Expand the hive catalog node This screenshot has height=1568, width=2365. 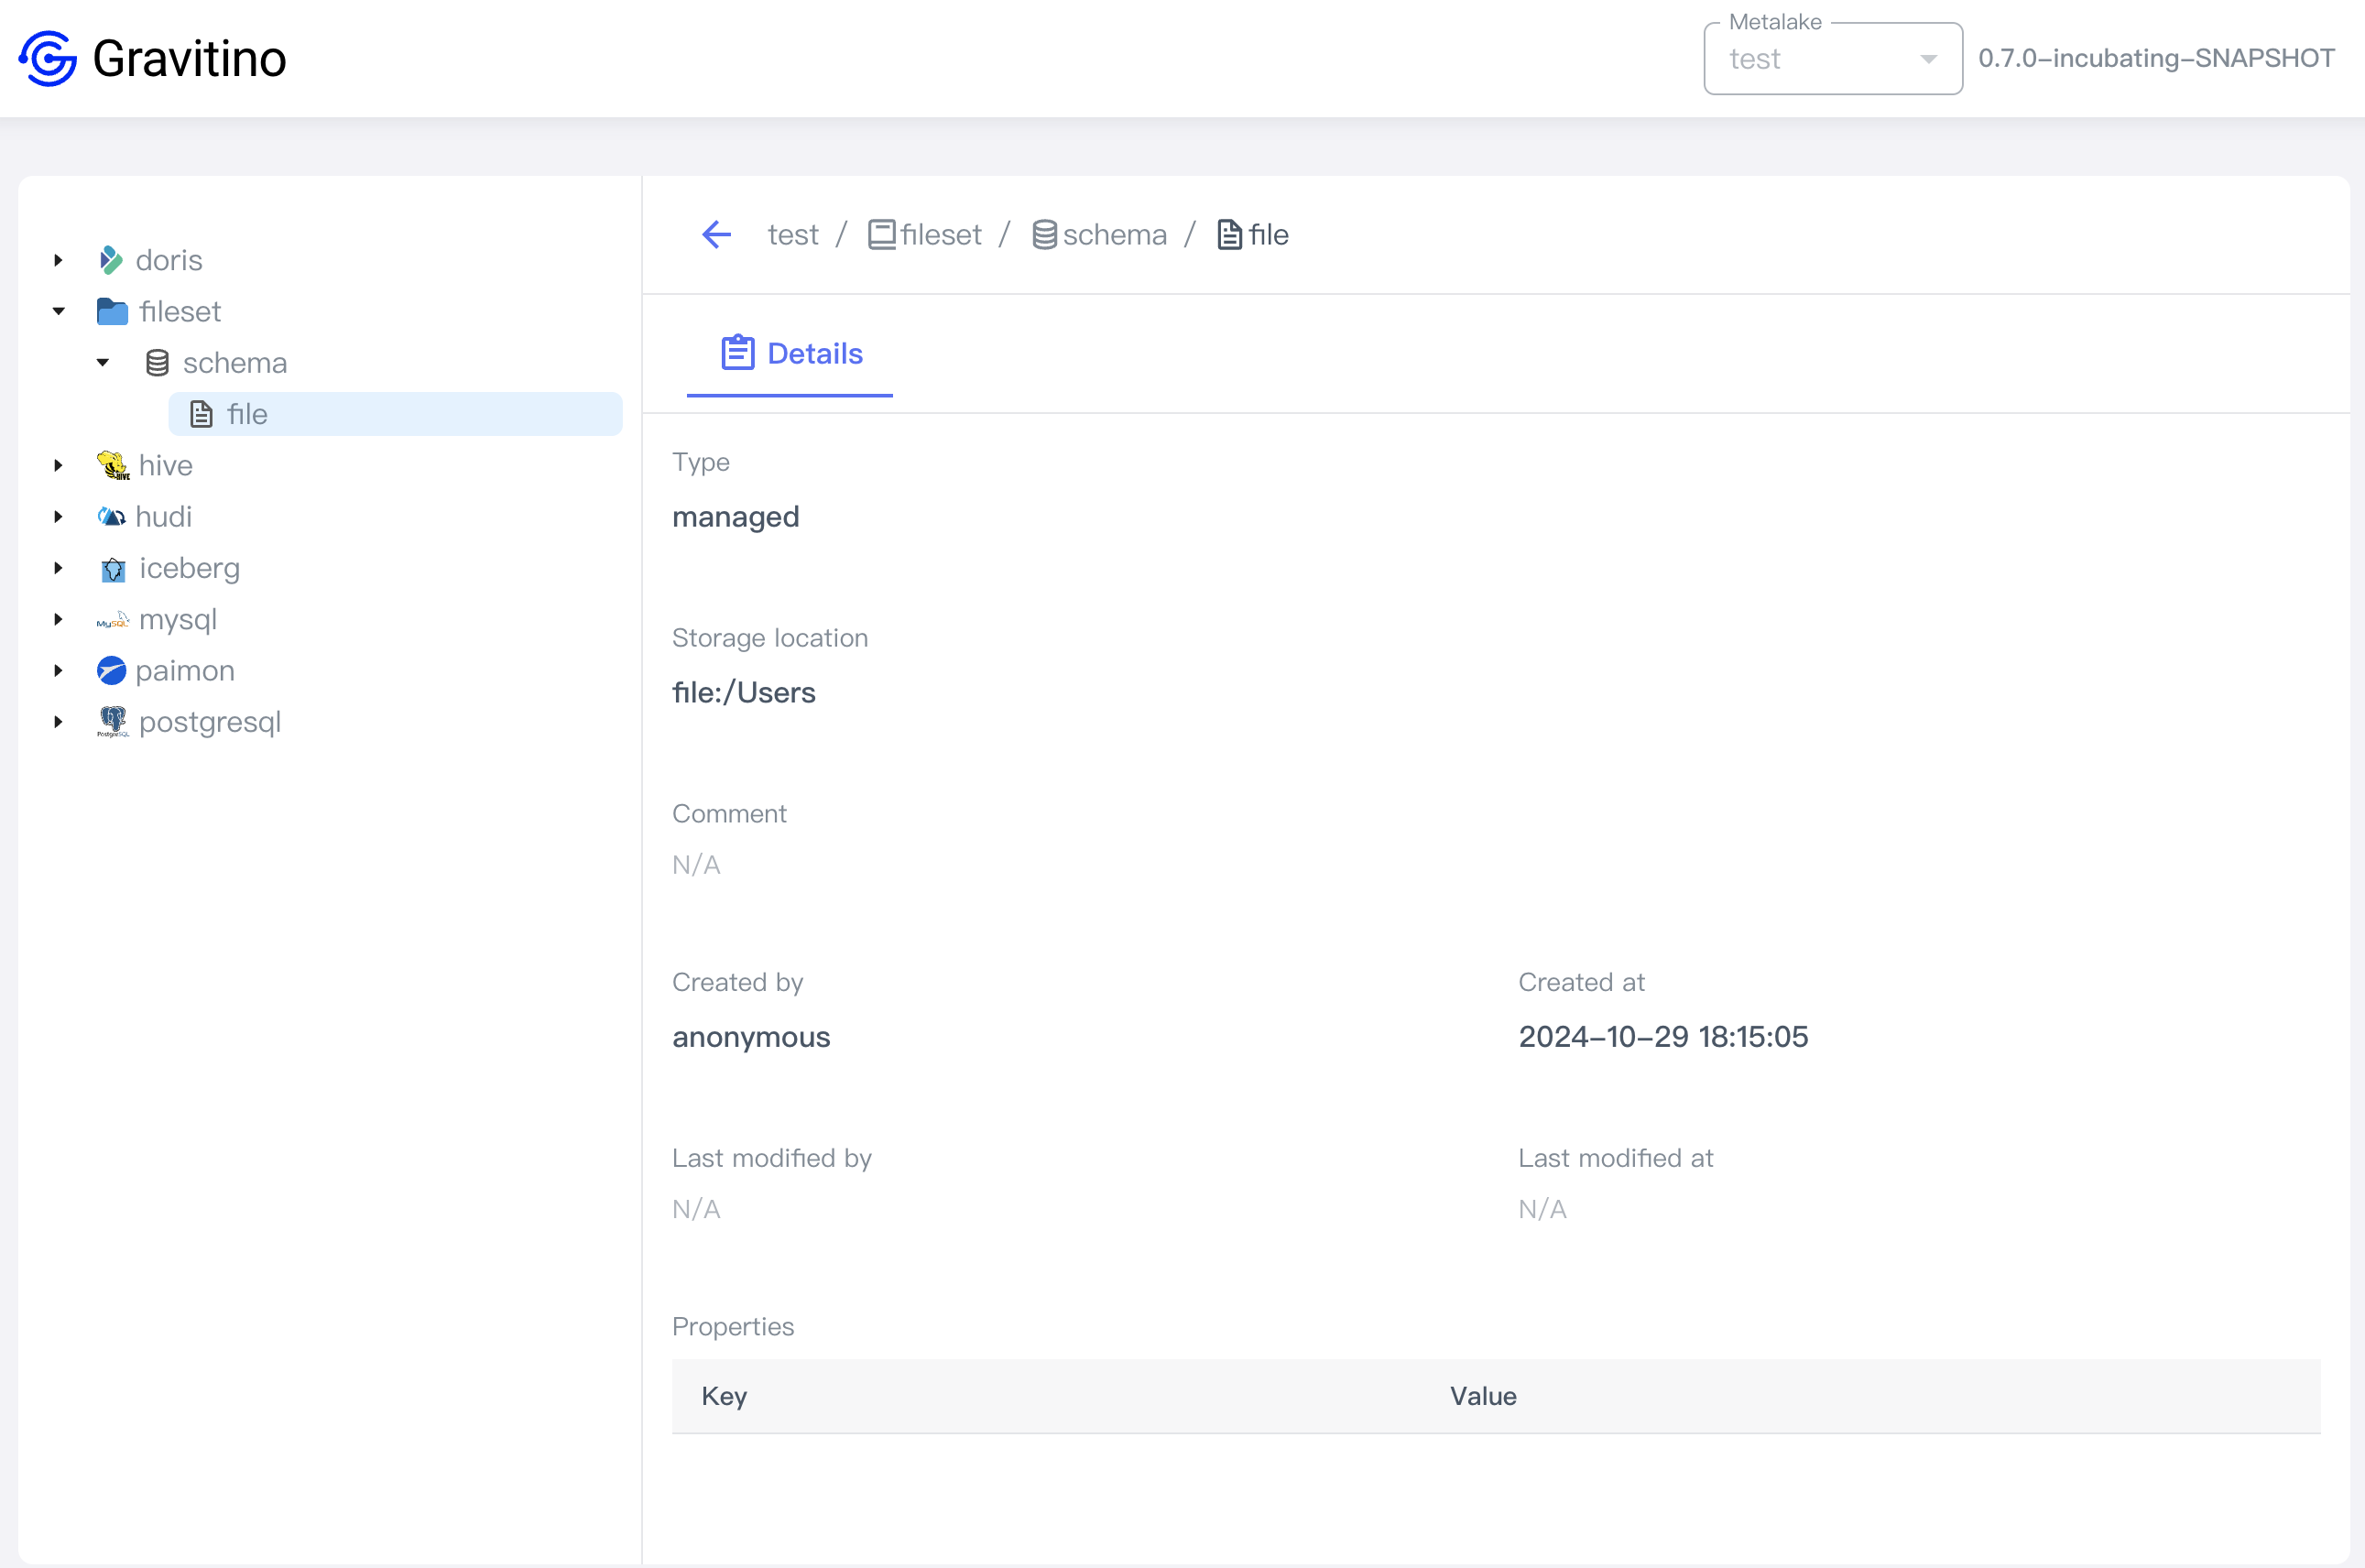(x=58, y=465)
